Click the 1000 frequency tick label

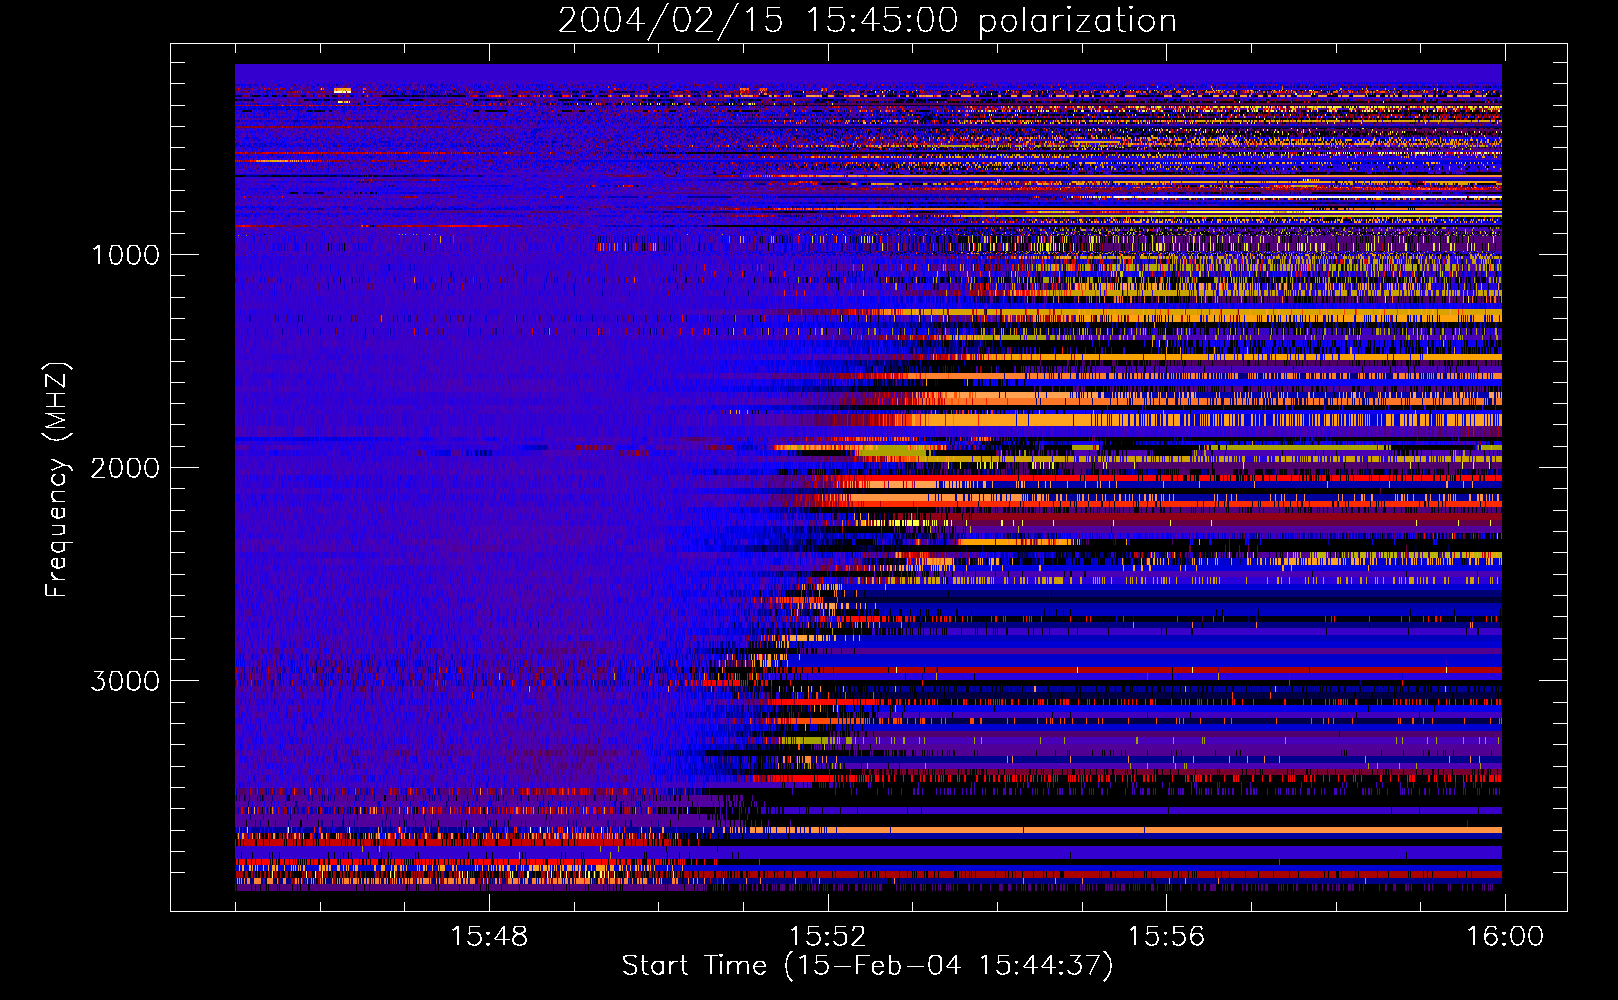(125, 255)
